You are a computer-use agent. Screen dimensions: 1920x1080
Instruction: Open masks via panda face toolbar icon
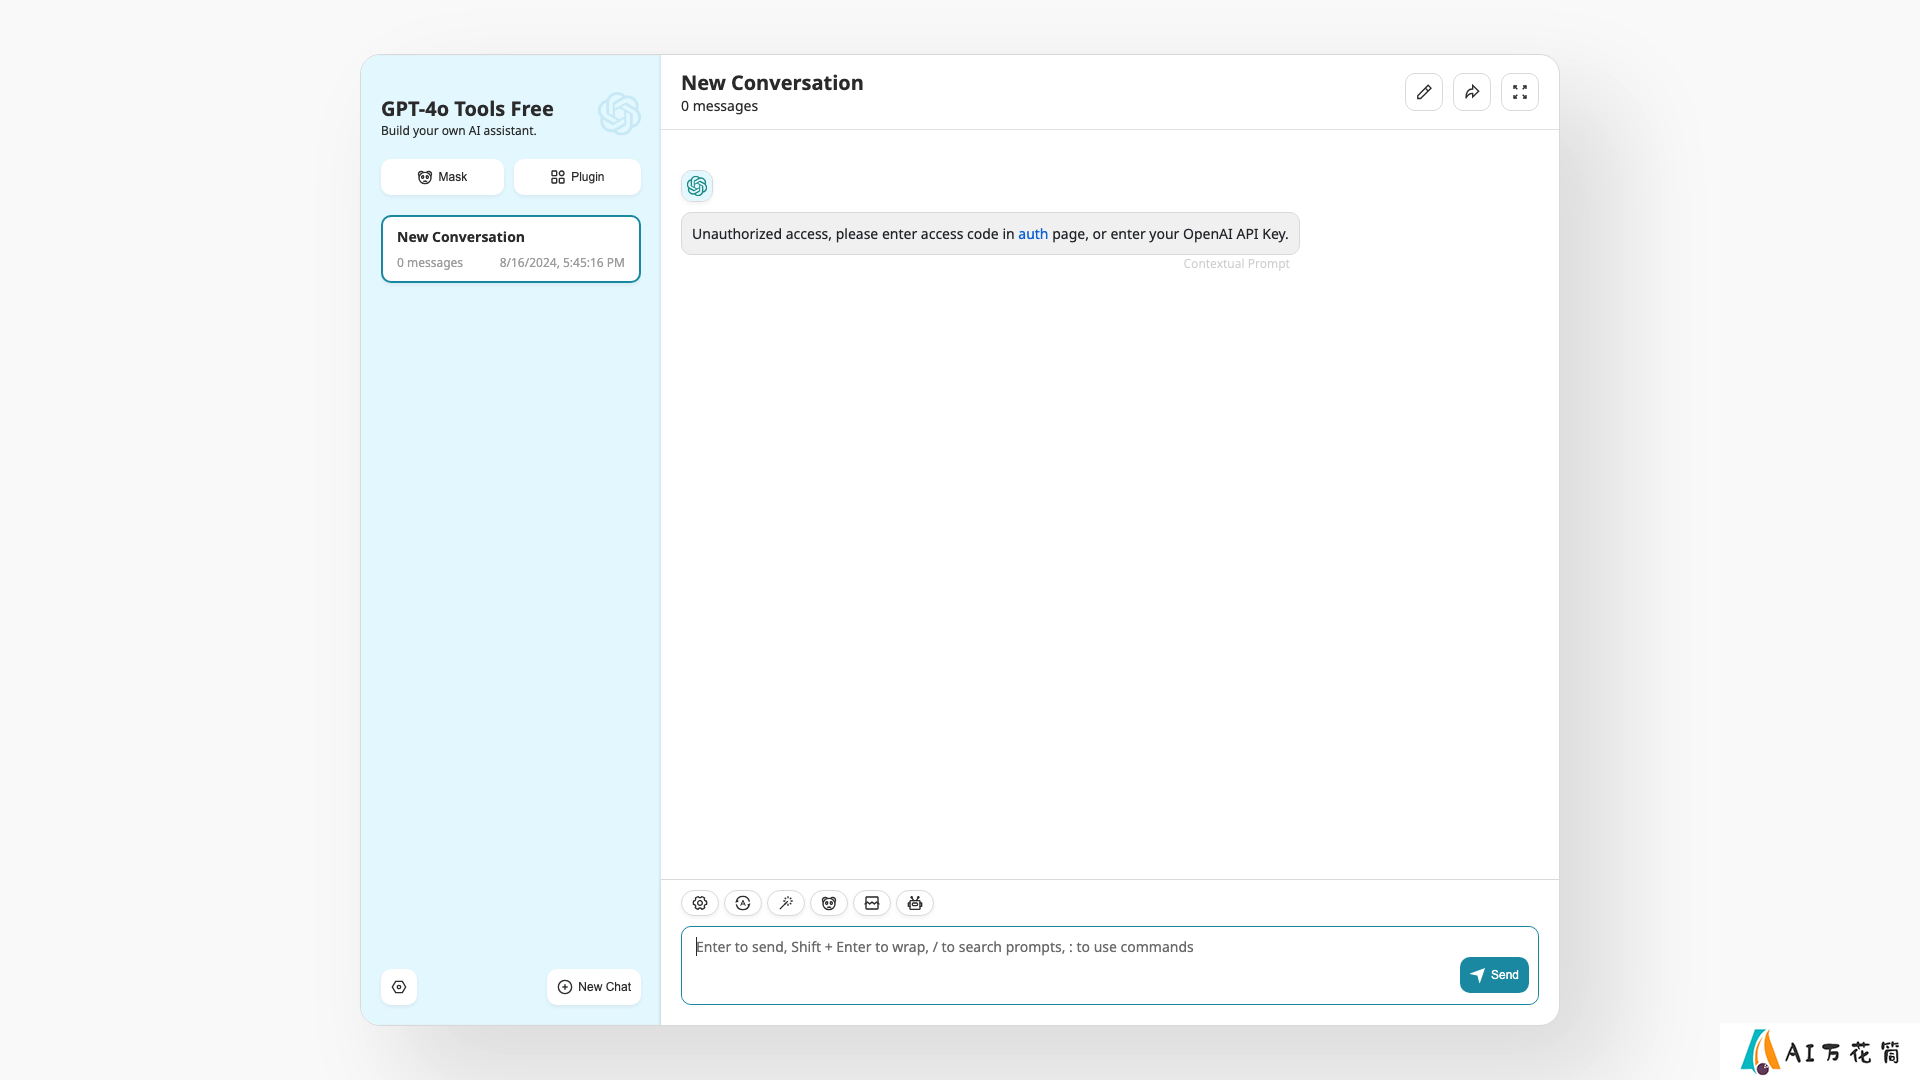tap(829, 903)
